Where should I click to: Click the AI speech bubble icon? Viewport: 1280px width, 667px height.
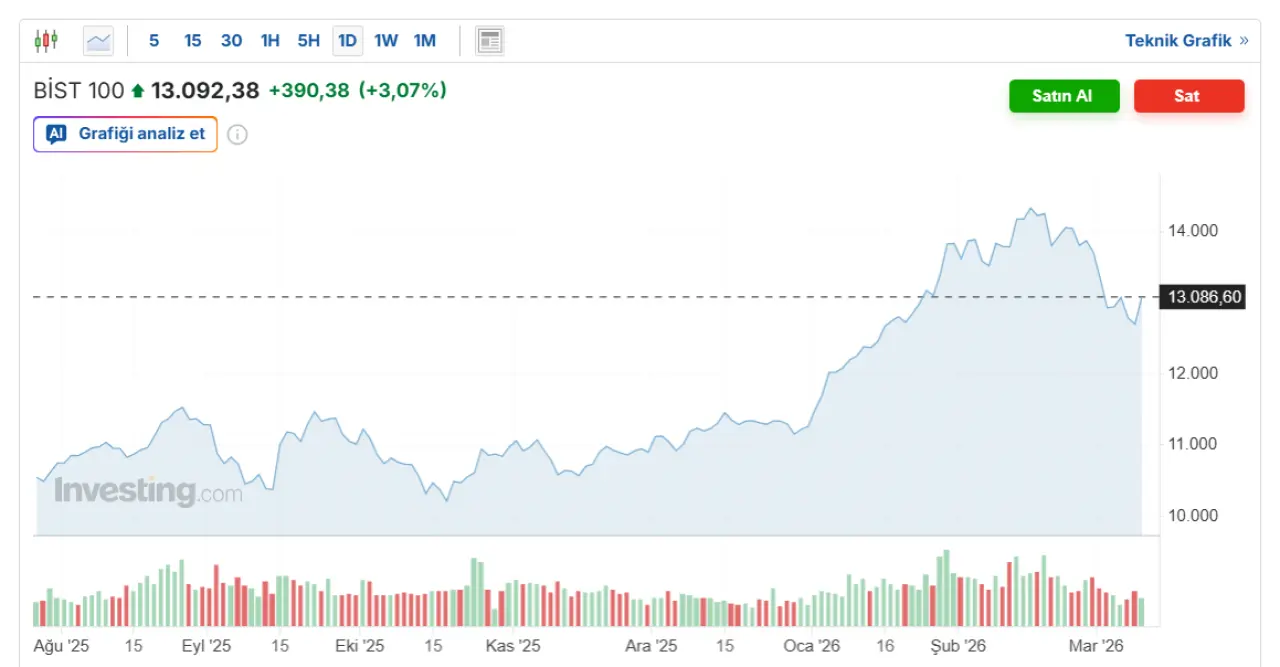coord(57,134)
